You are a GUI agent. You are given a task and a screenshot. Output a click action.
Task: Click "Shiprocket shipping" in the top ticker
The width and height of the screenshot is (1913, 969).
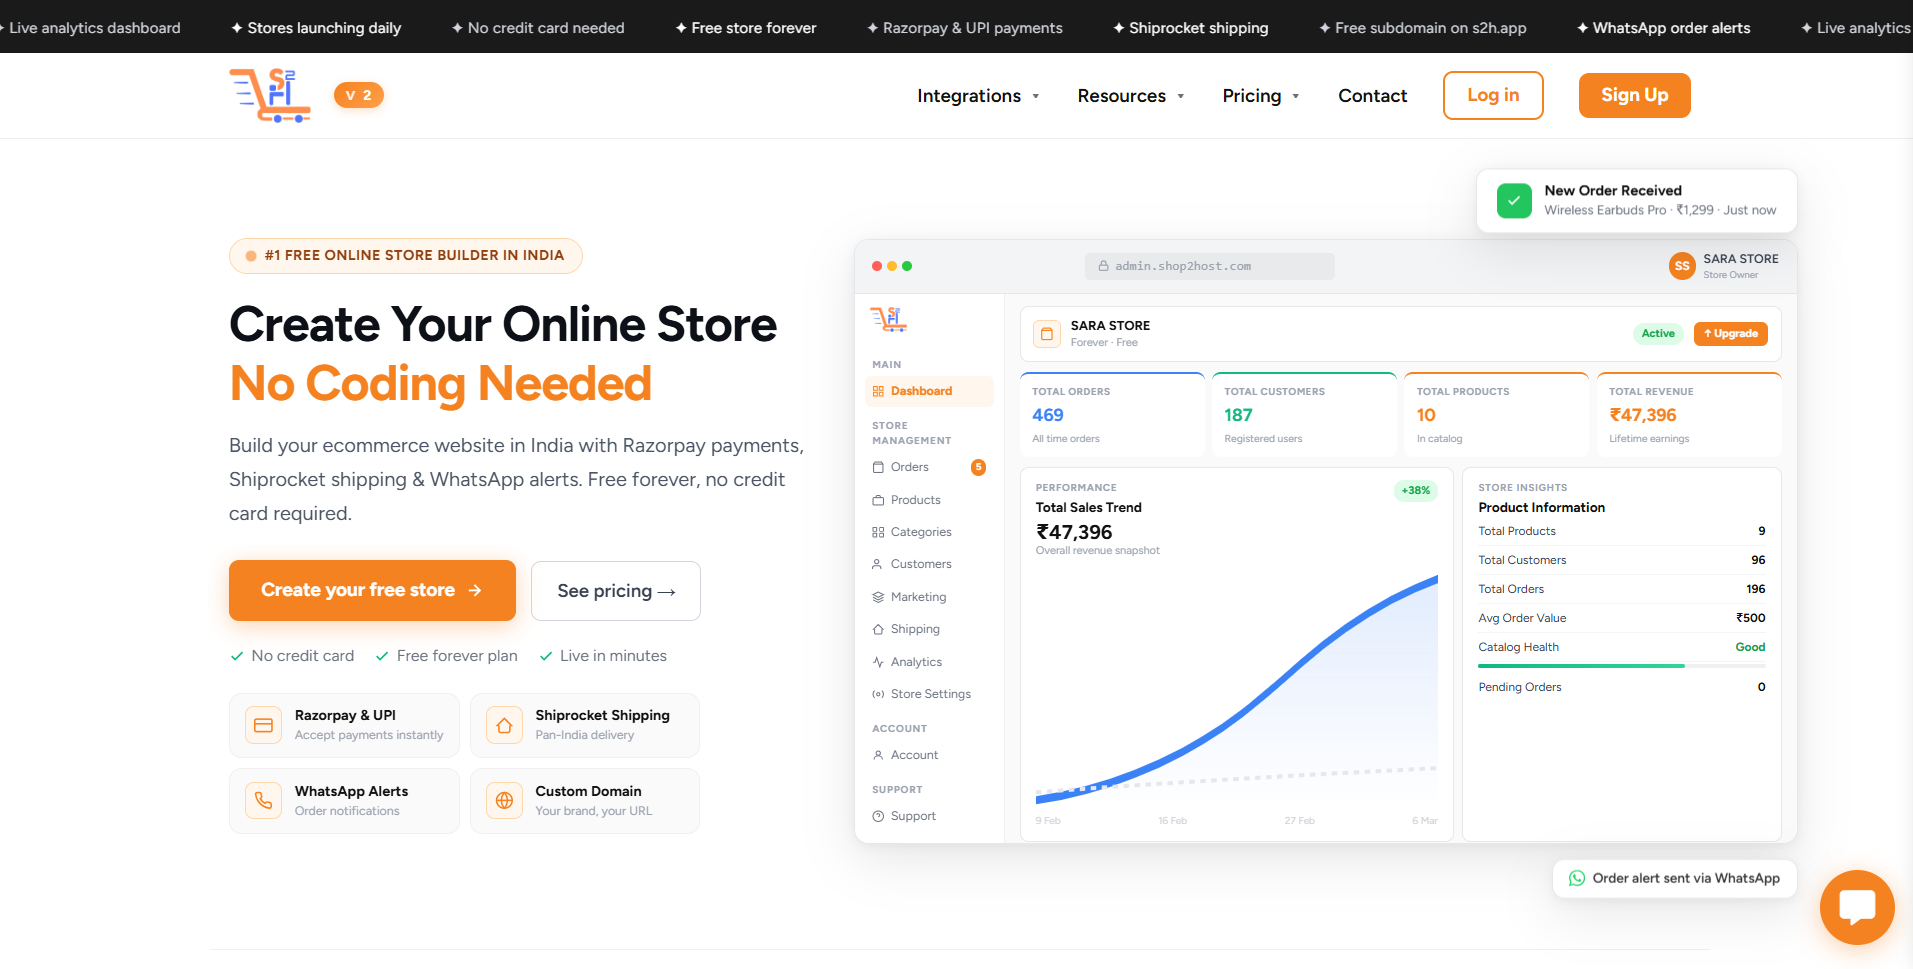tap(1190, 28)
